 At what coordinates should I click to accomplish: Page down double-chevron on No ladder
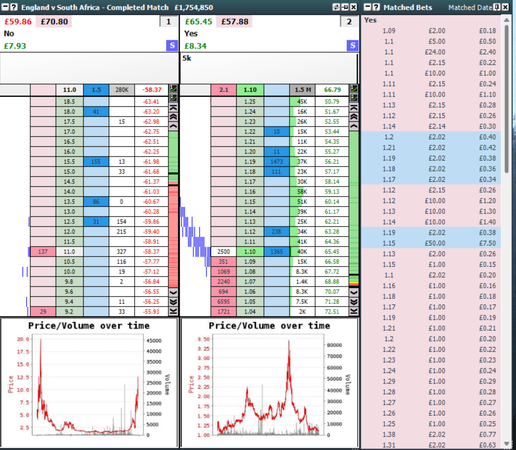[x=174, y=302]
